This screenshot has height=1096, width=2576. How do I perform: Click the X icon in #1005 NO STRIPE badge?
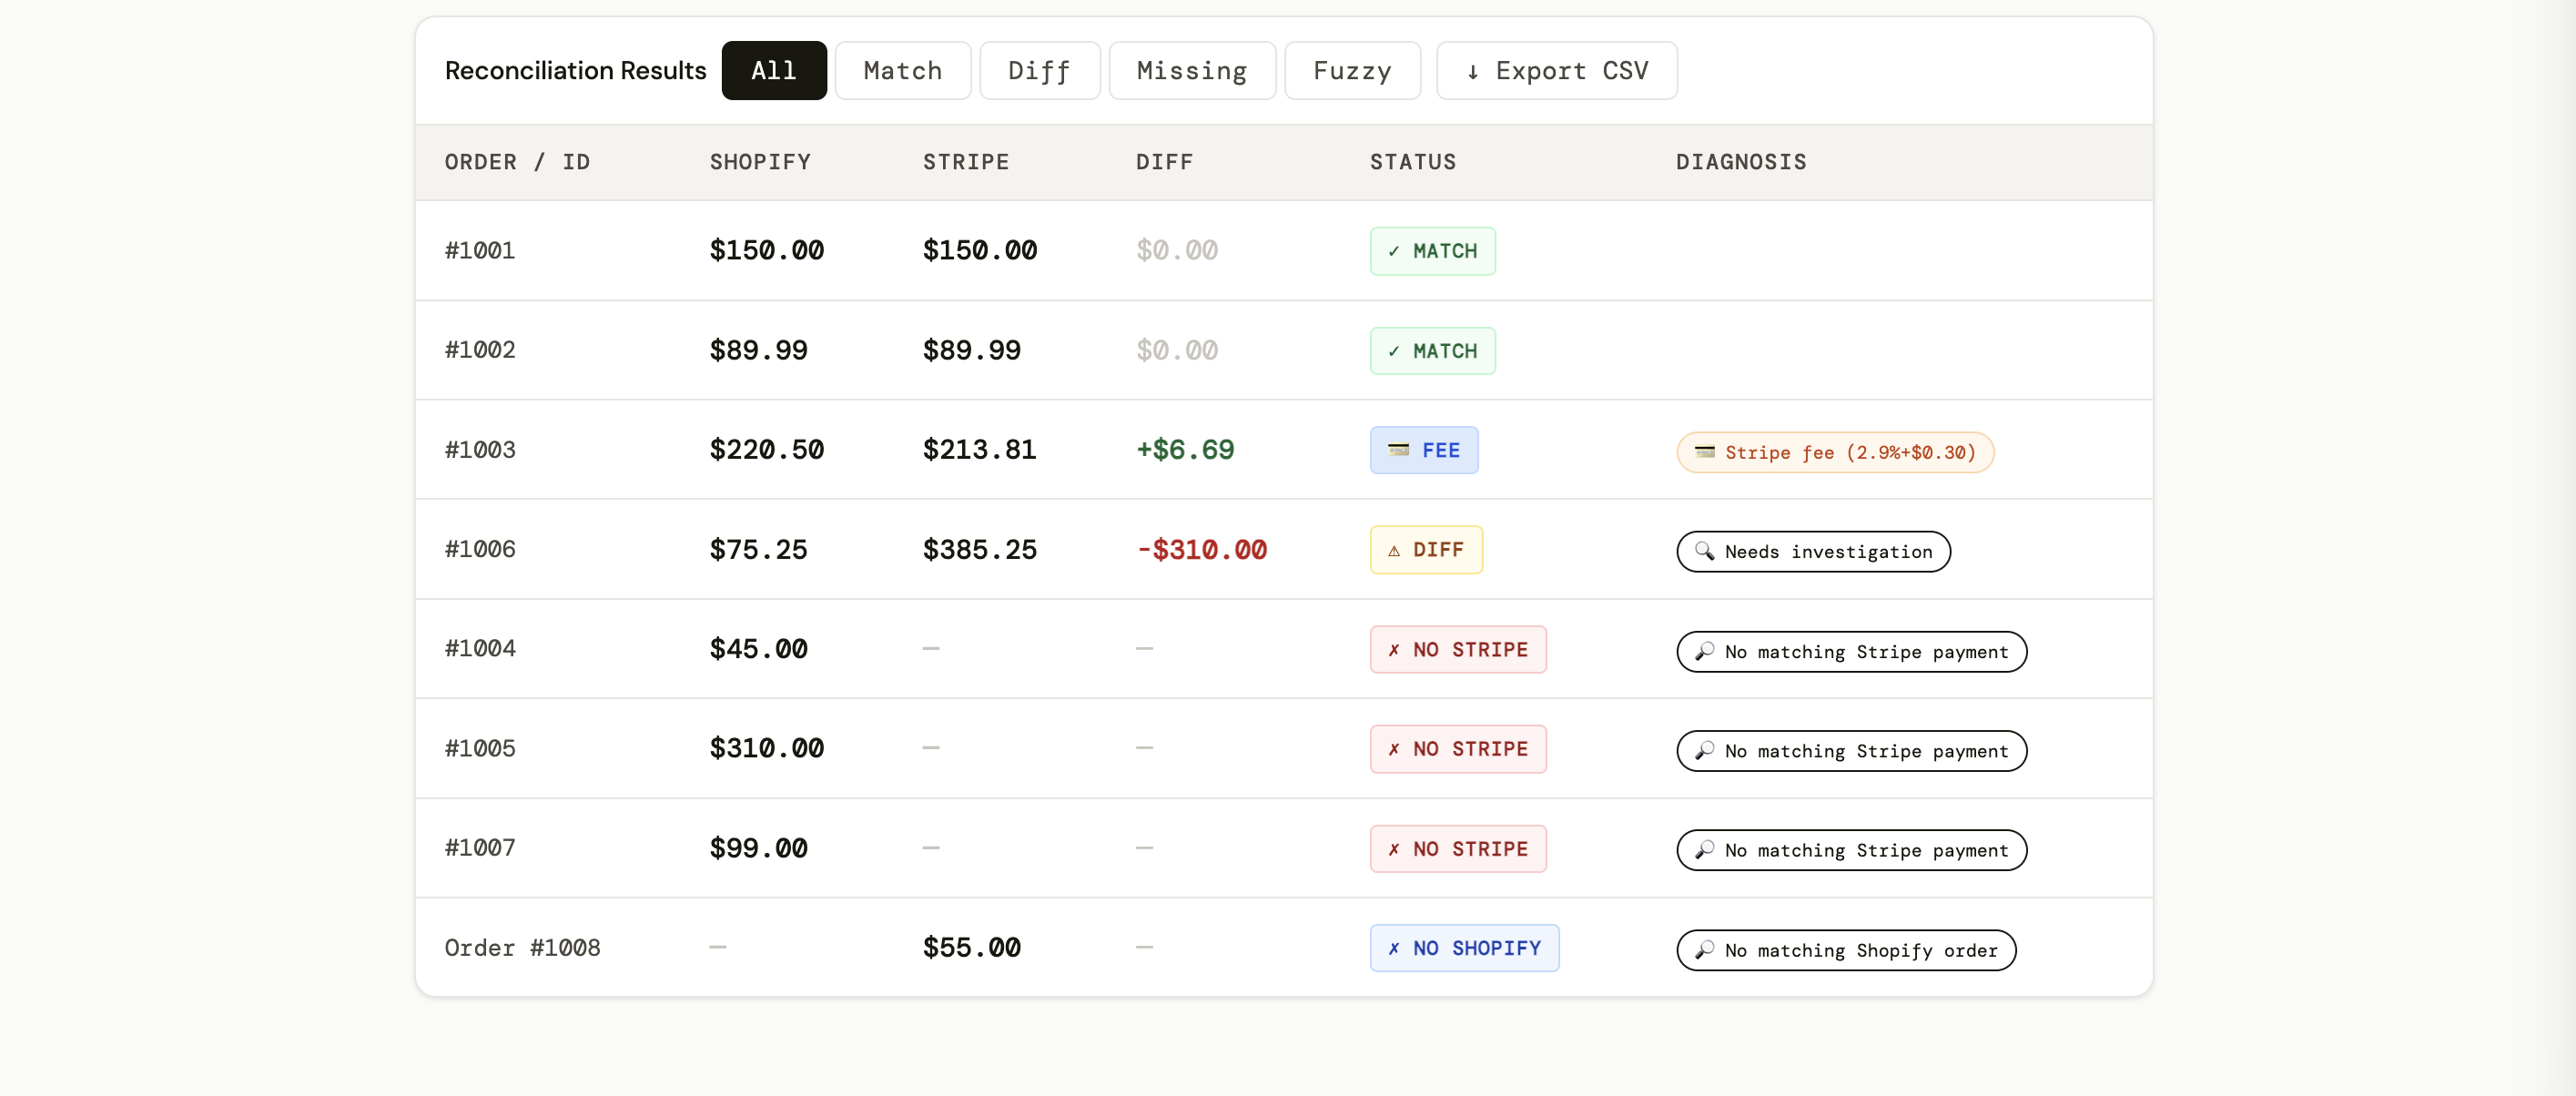coord(1393,749)
